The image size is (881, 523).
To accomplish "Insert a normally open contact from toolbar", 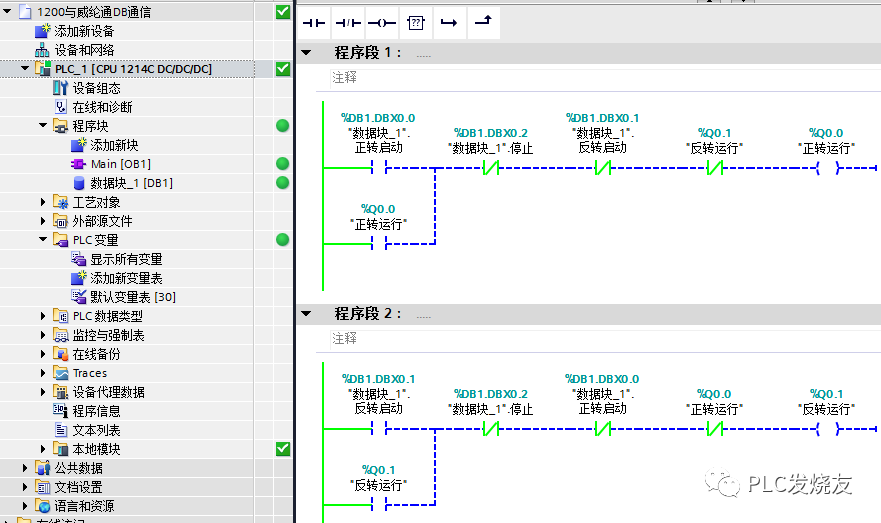I will click(x=314, y=23).
